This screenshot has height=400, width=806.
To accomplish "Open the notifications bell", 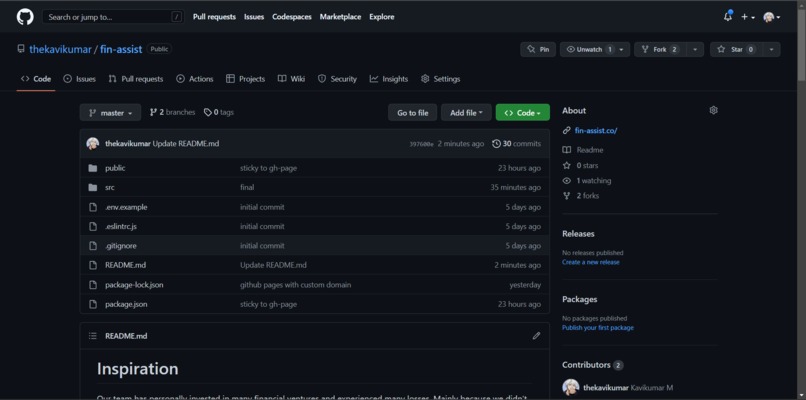I will [727, 16].
